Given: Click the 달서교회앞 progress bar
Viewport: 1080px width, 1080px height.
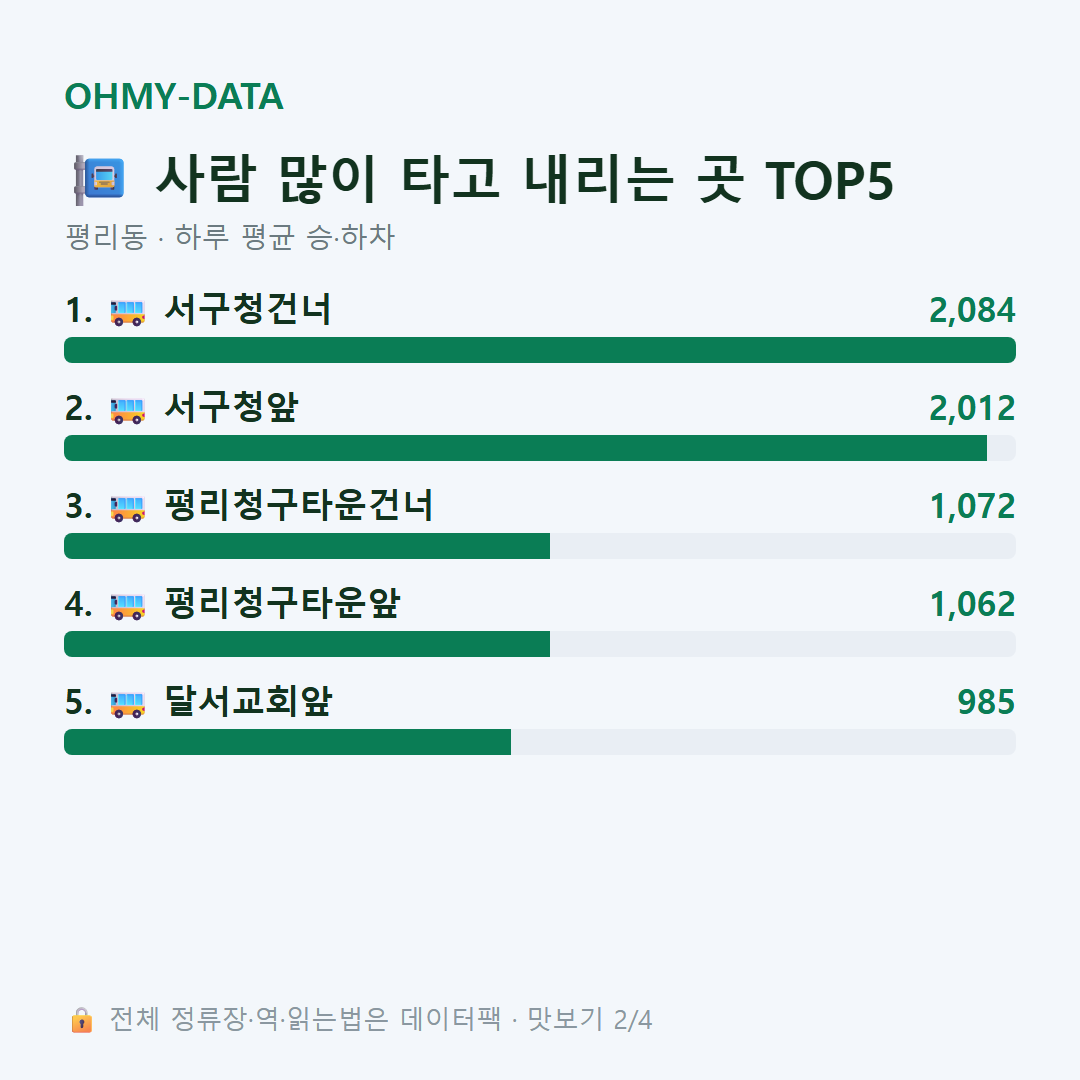Looking at the screenshot, I should (540, 742).
